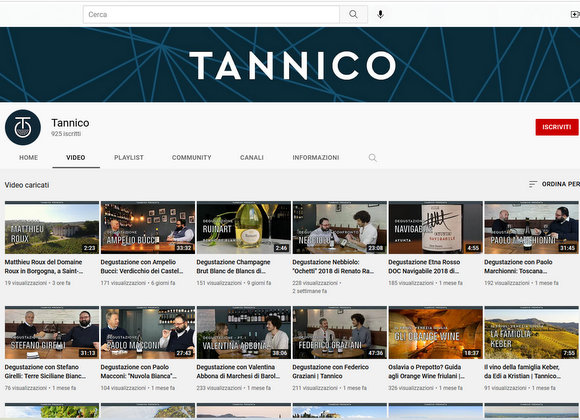Open title Degustazione con Paolo Macconi
Image resolution: width=580 pixels, height=420 pixels.
(x=139, y=372)
